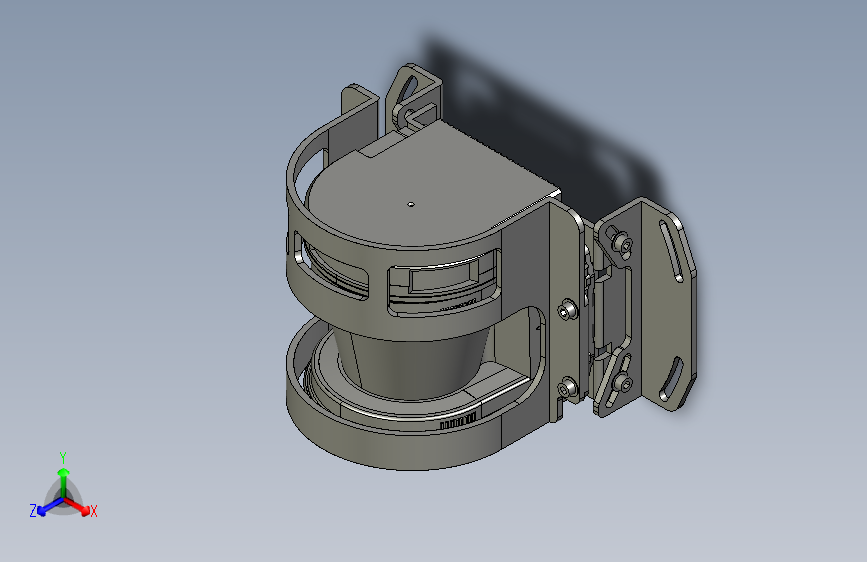Click the blue Z axis of the orientation triad

(x=50, y=506)
